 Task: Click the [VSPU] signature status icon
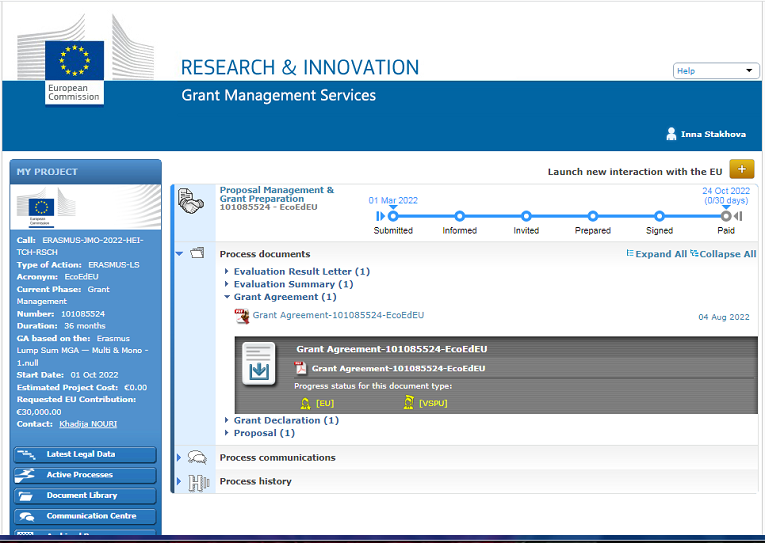pos(409,402)
